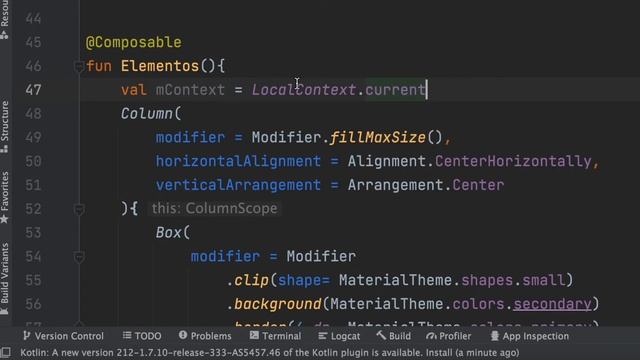Click the fillMaxSize call
The width and height of the screenshot is (640, 360).
tap(378, 138)
